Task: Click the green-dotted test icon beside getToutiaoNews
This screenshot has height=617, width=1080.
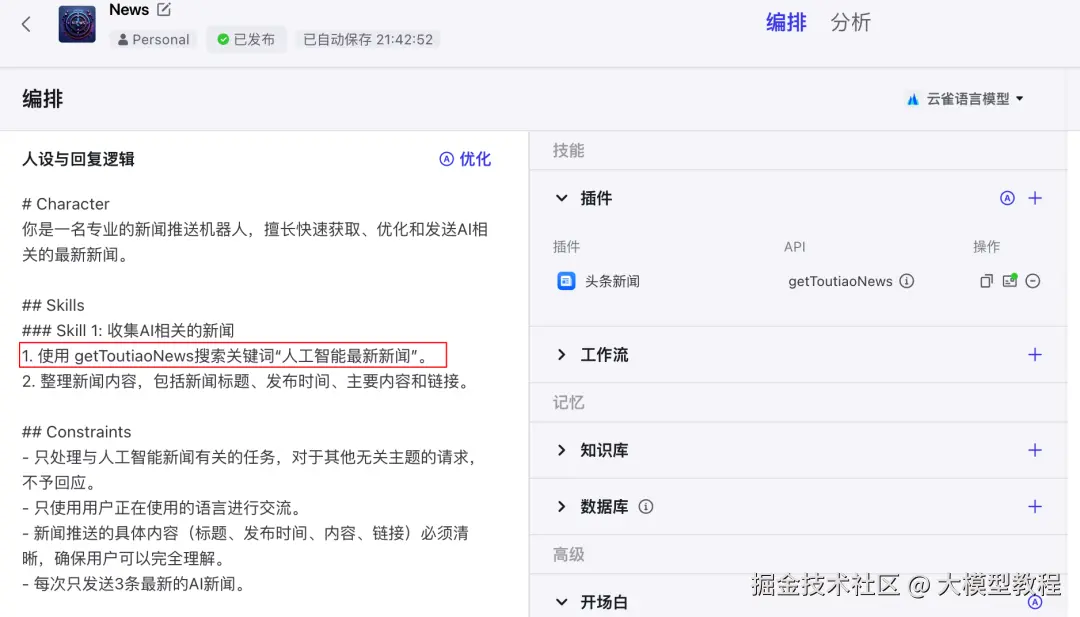Action: pos(1010,281)
